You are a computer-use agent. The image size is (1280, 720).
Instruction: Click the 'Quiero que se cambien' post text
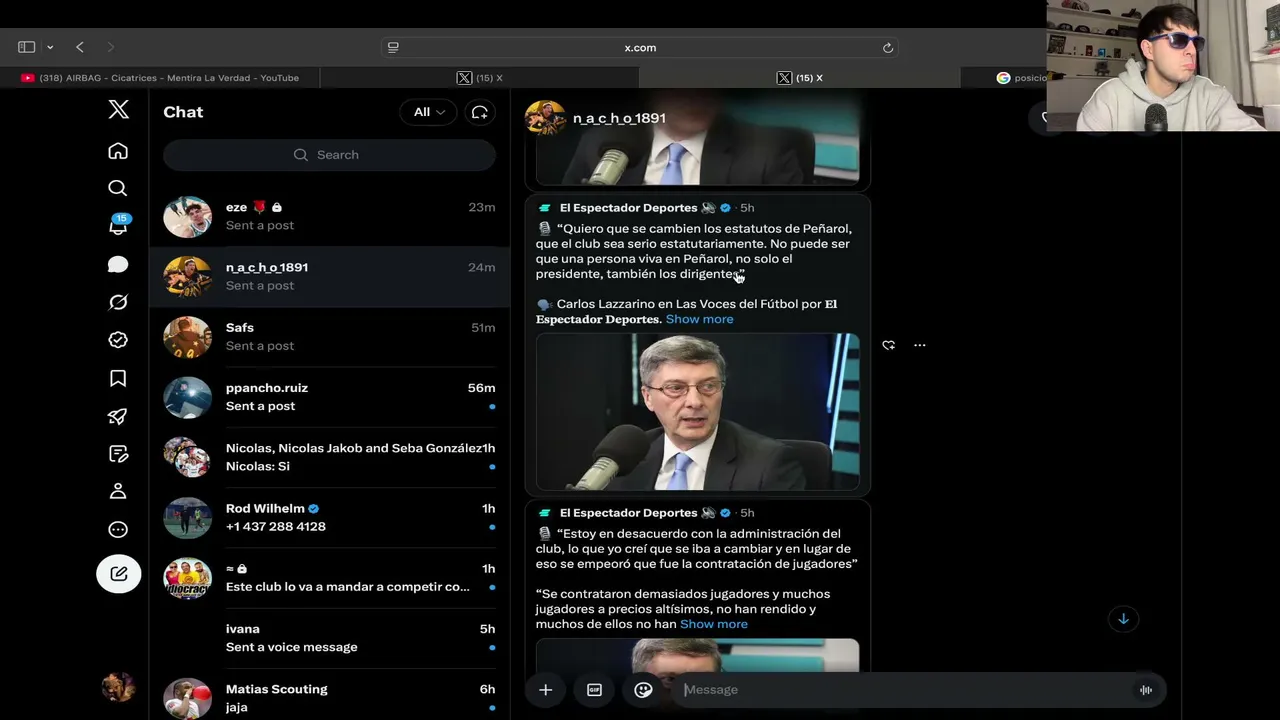[692, 251]
